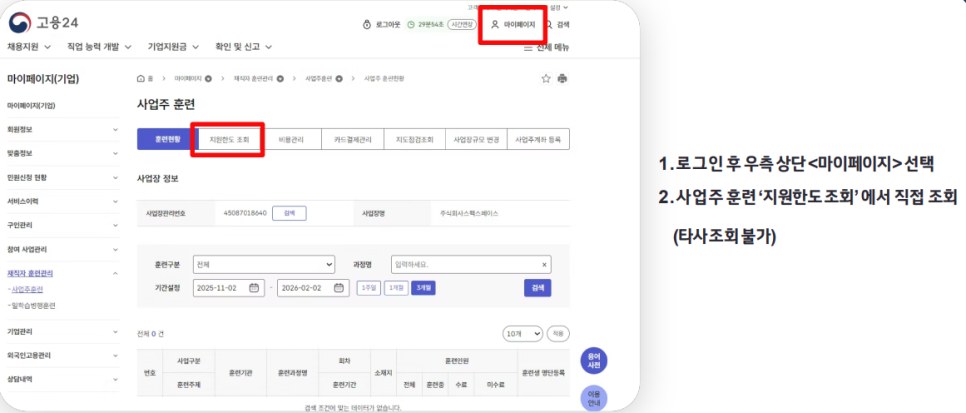Click the 고용24 logo

pyautogui.click(x=43, y=23)
